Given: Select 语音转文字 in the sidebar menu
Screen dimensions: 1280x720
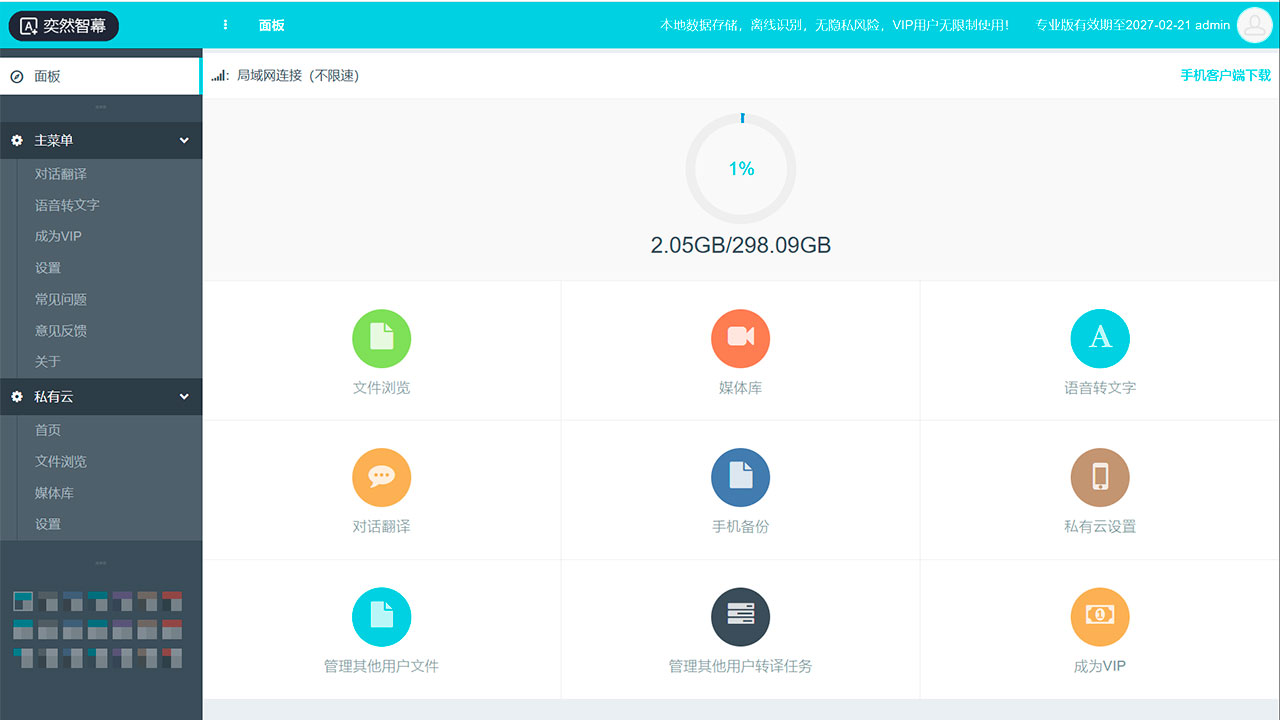Looking at the screenshot, I should coord(67,205).
